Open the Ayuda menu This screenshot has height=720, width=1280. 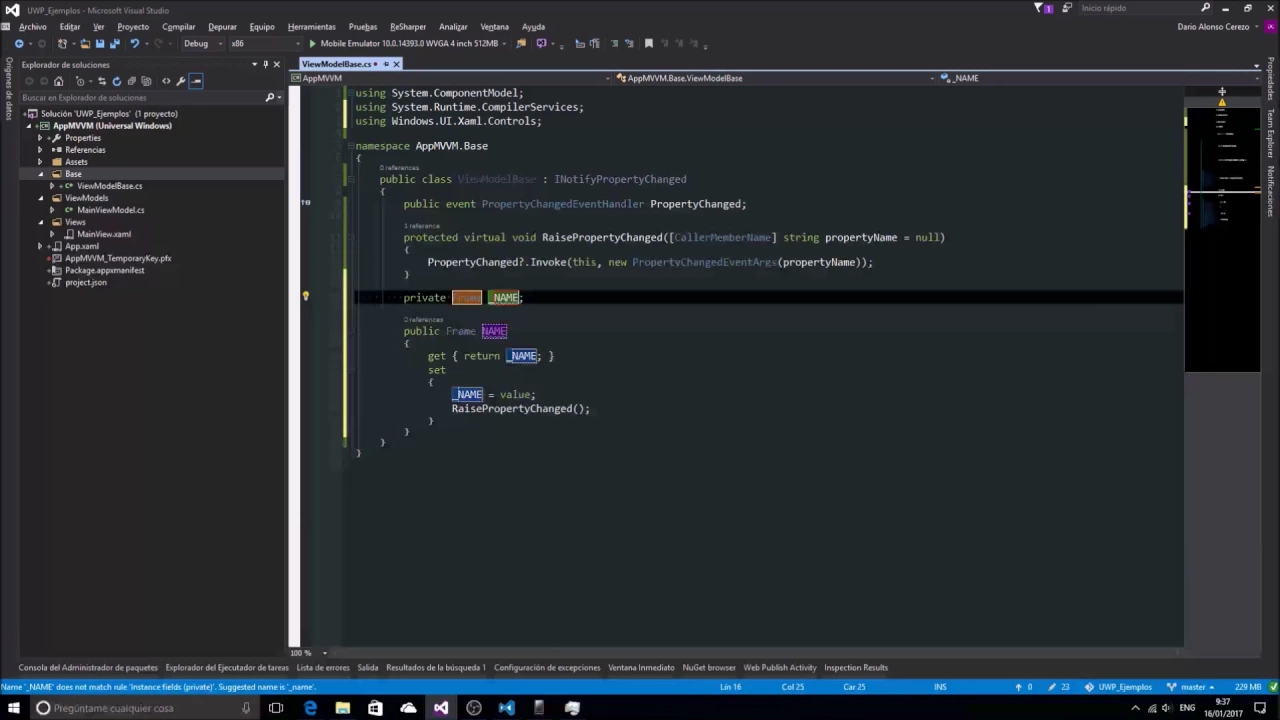coord(533,27)
